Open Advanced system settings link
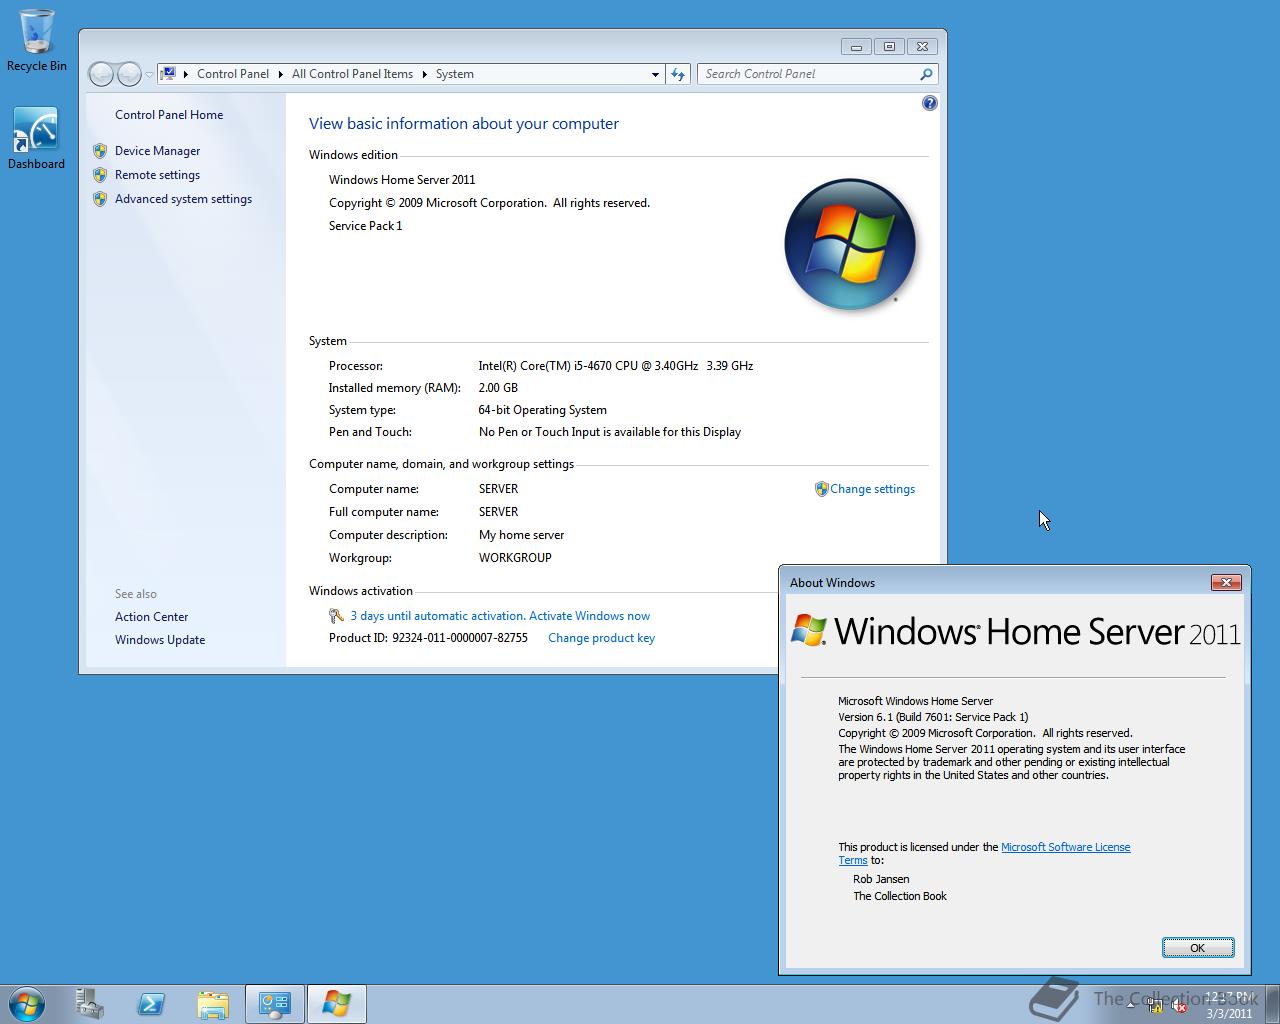The height and width of the screenshot is (1024, 1280). tap(183, 199)
